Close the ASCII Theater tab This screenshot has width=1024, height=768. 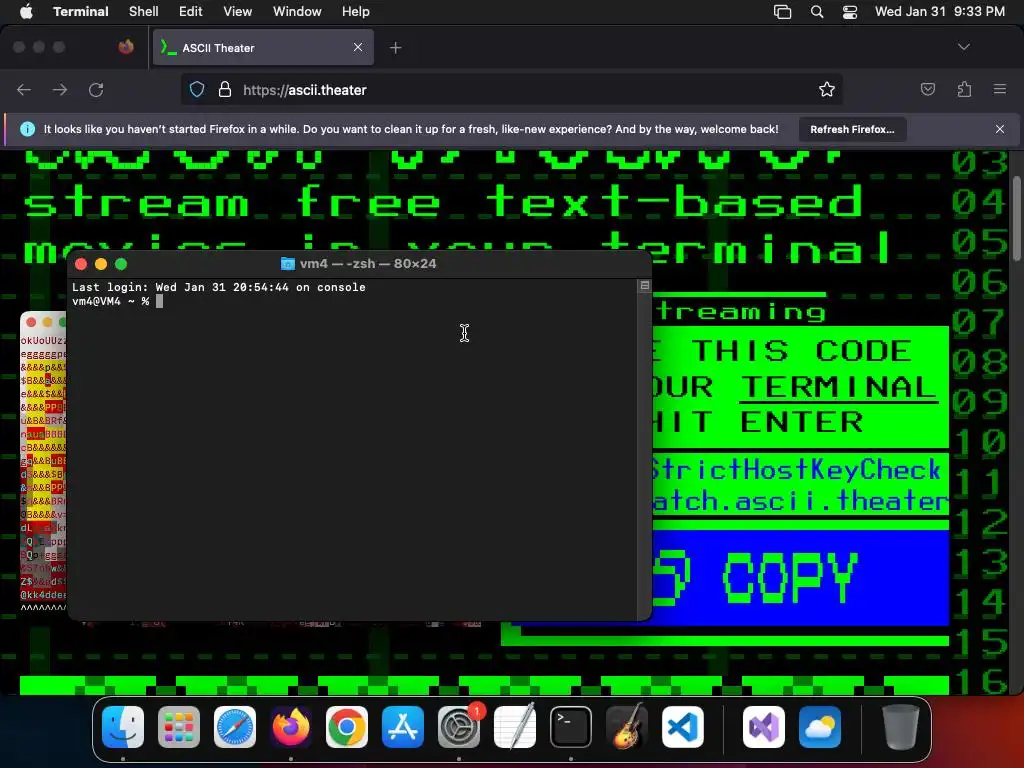point(358,47)
